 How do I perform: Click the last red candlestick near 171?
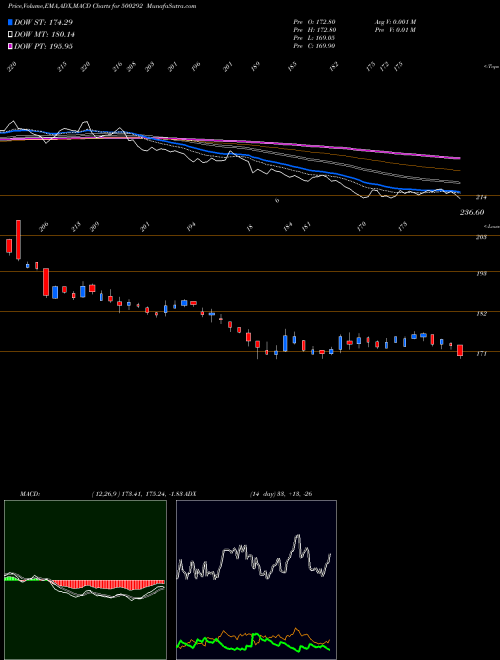coord(460,351)
